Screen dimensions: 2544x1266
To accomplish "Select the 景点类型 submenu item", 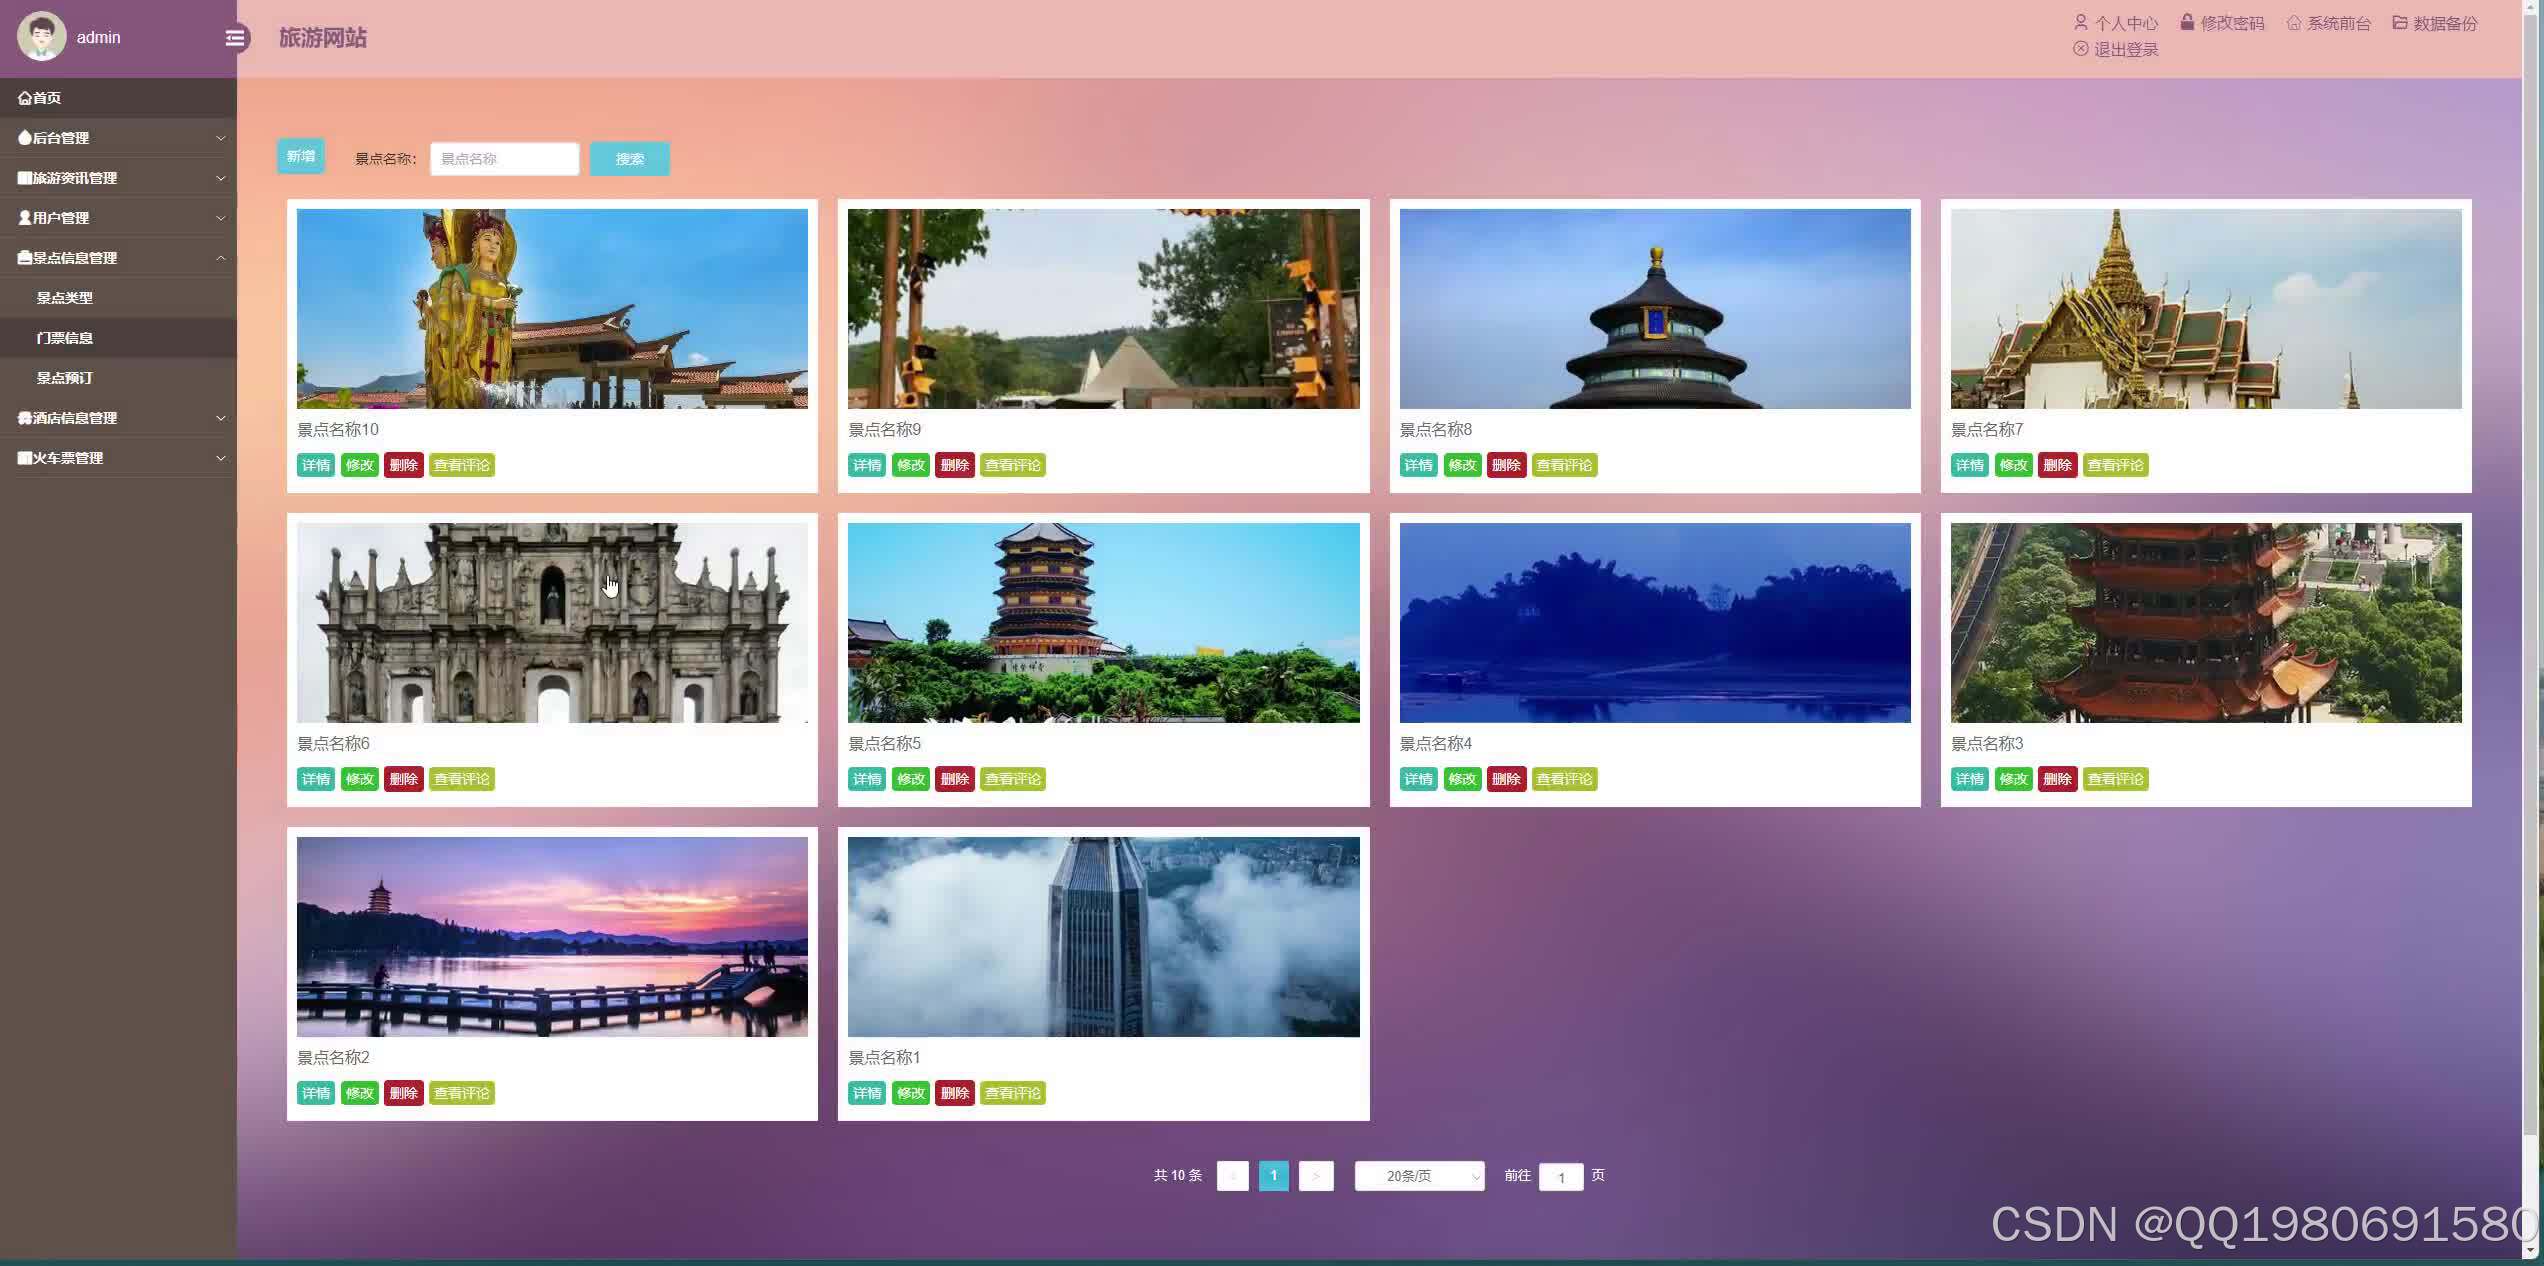I will click(65, 298).
